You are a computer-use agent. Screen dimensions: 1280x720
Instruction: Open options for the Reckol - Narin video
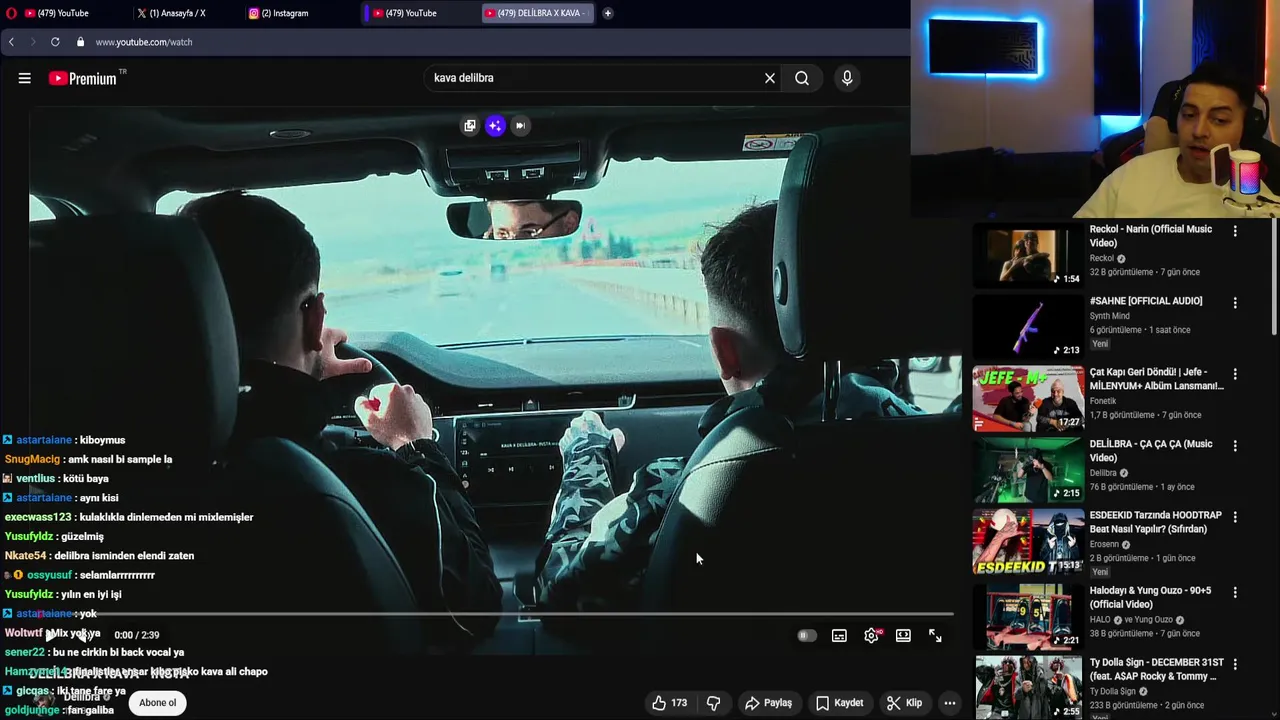click(x=1235, y=231)
